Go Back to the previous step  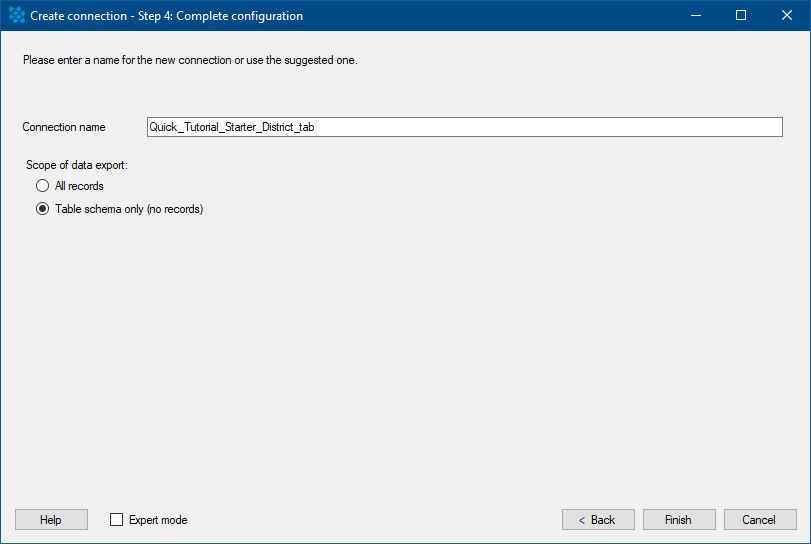tap(598, 520)
